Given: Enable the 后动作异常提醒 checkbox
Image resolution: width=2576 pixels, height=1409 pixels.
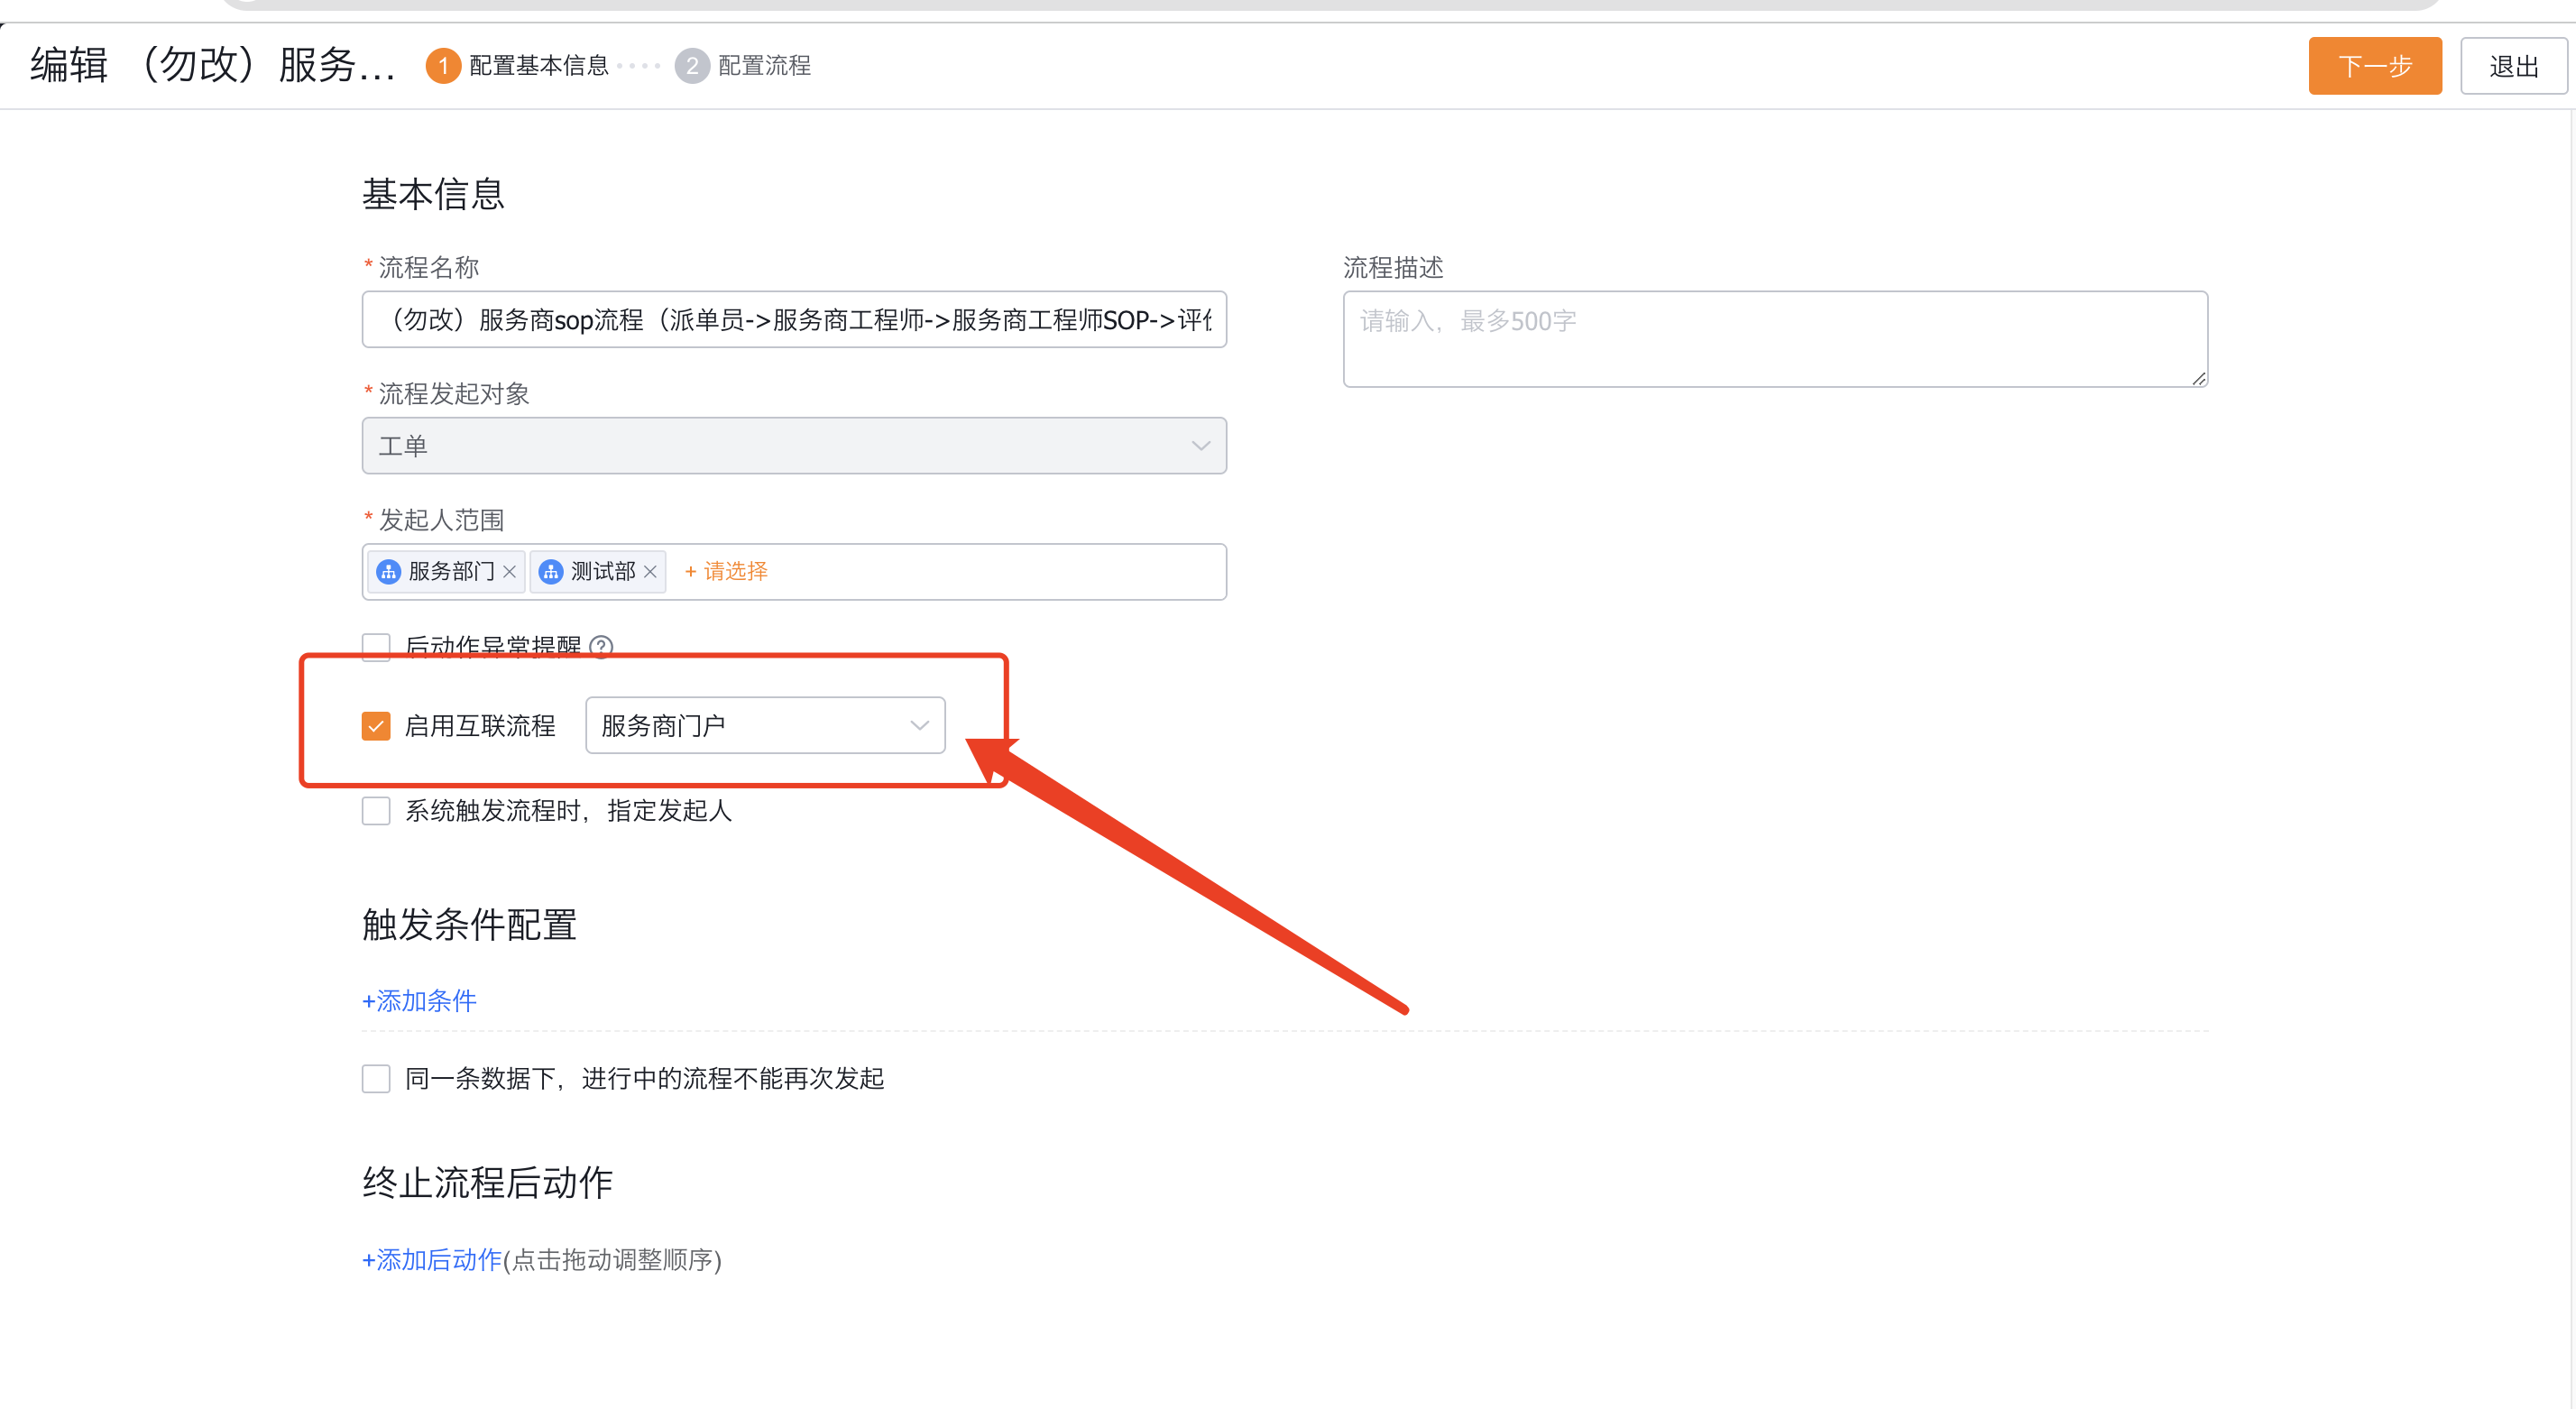Looking at the screenshot, I should point(376,645).
